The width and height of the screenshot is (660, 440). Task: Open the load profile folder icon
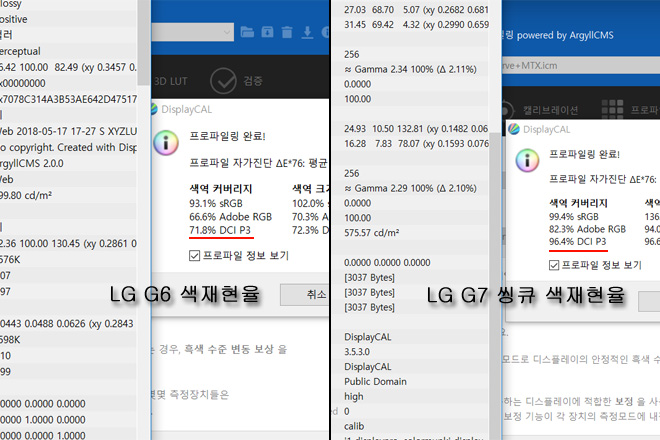pos(247,32)
